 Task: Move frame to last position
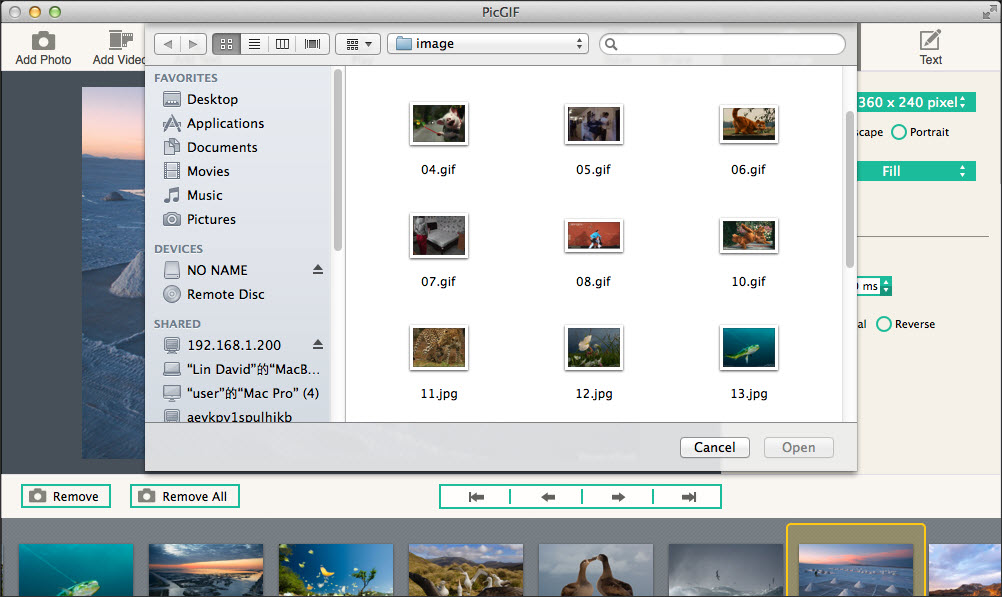click(688, 497)
